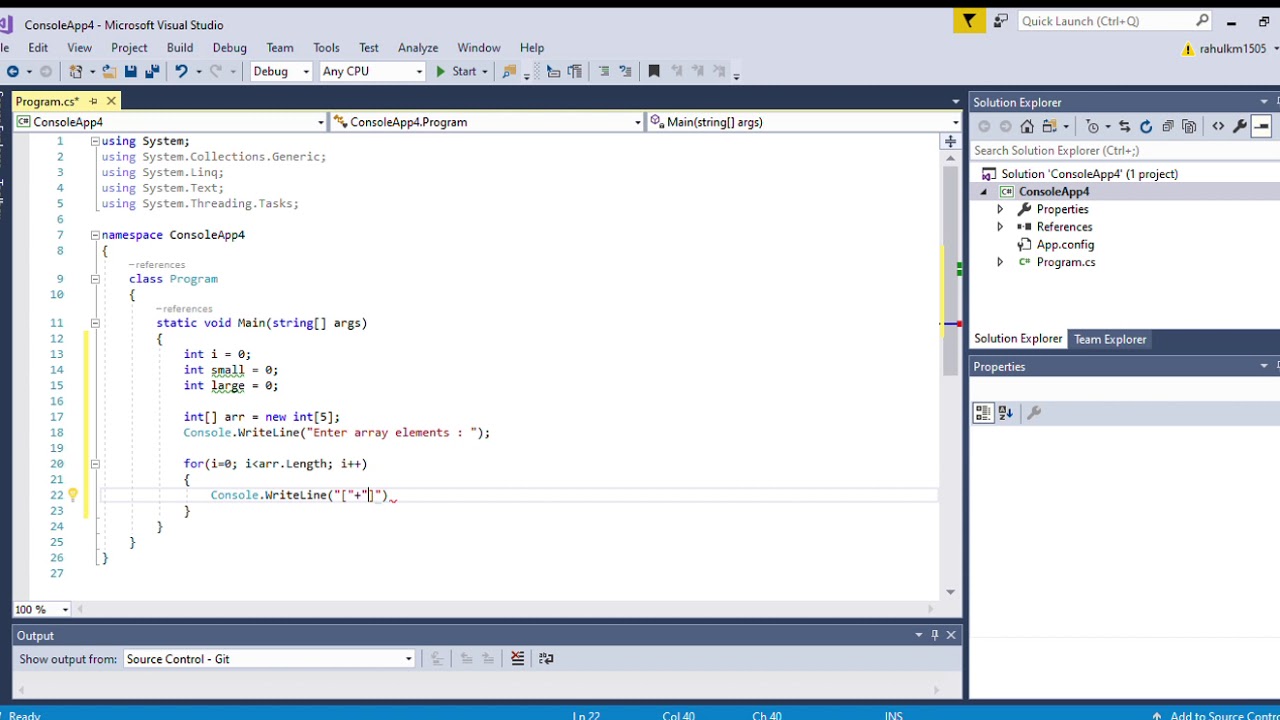Switch to the Team Explorer tab
Viewport: 1280px width, 720px height.
[x=1110, y=339]
